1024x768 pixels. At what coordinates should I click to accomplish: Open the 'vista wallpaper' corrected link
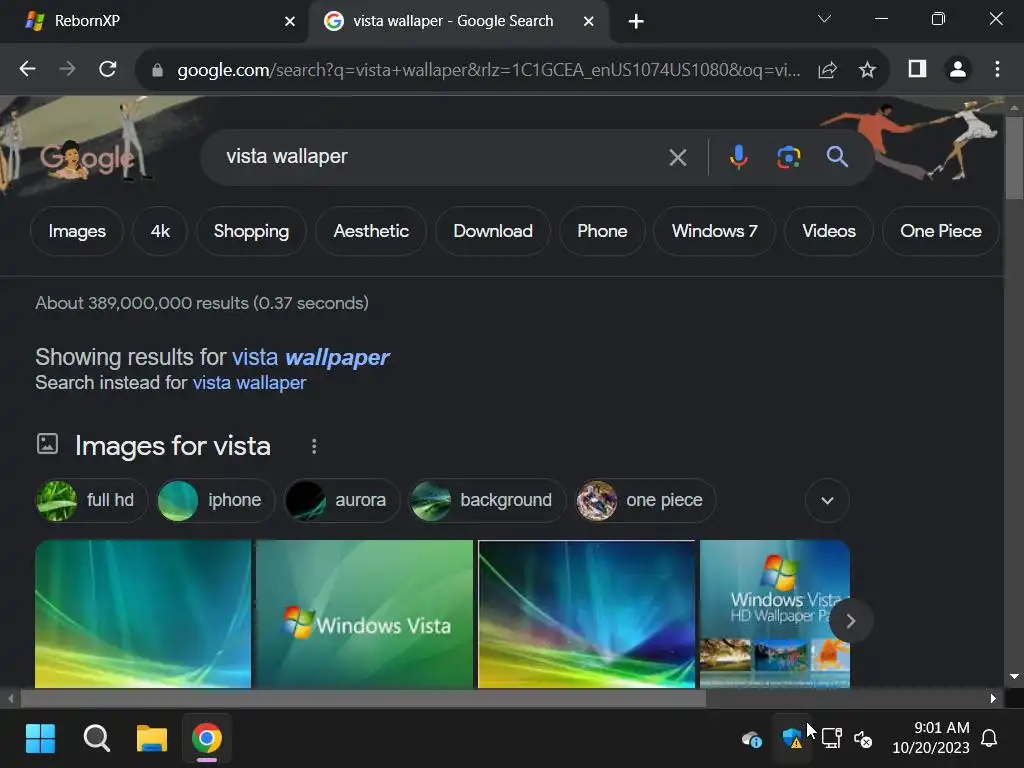click(311, 357)
